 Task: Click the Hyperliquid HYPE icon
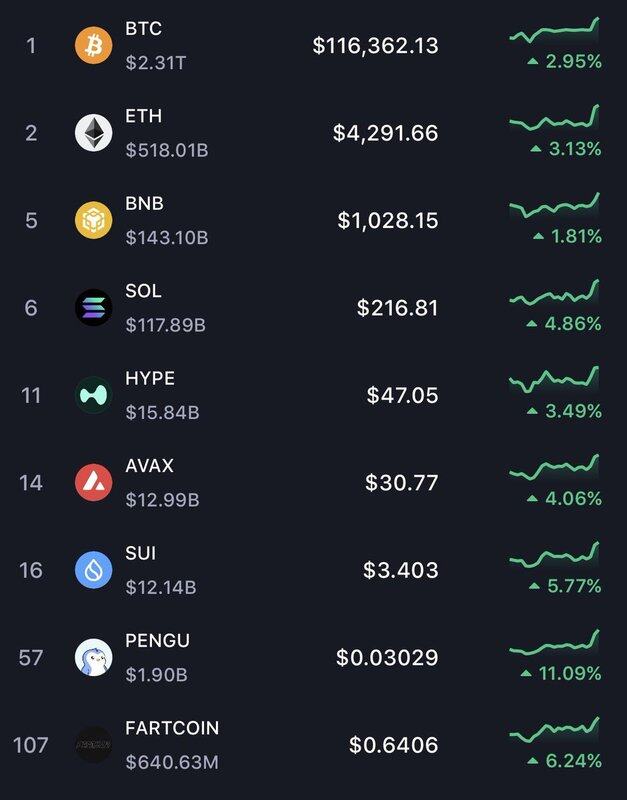click(94, 395)
